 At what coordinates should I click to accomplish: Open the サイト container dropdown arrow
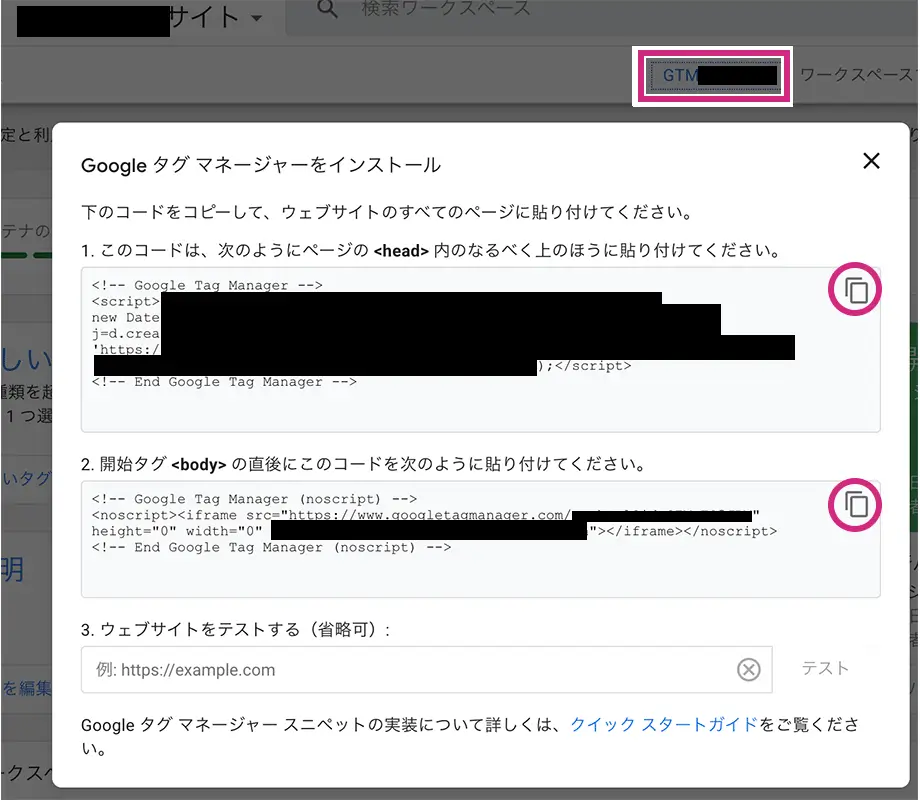point(258,18)
